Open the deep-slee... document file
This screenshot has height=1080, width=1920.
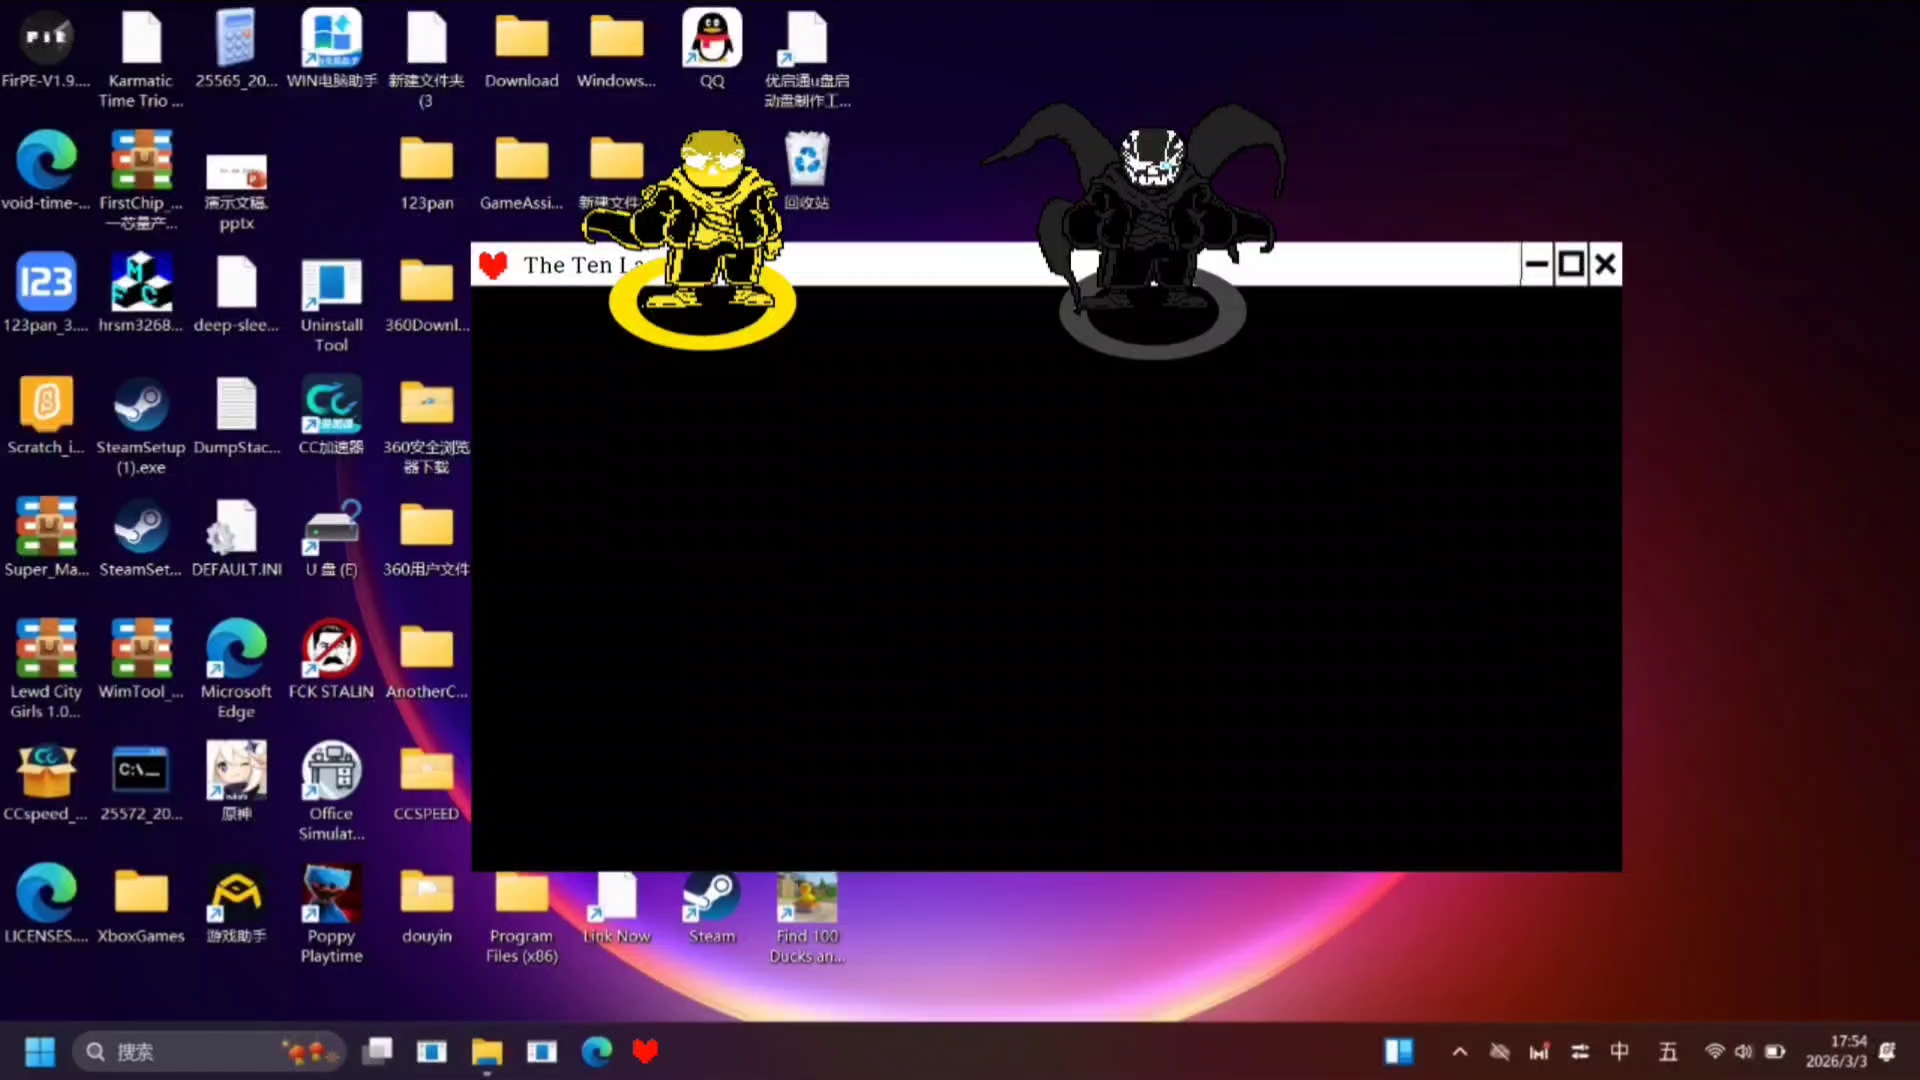tap(236, 282)
